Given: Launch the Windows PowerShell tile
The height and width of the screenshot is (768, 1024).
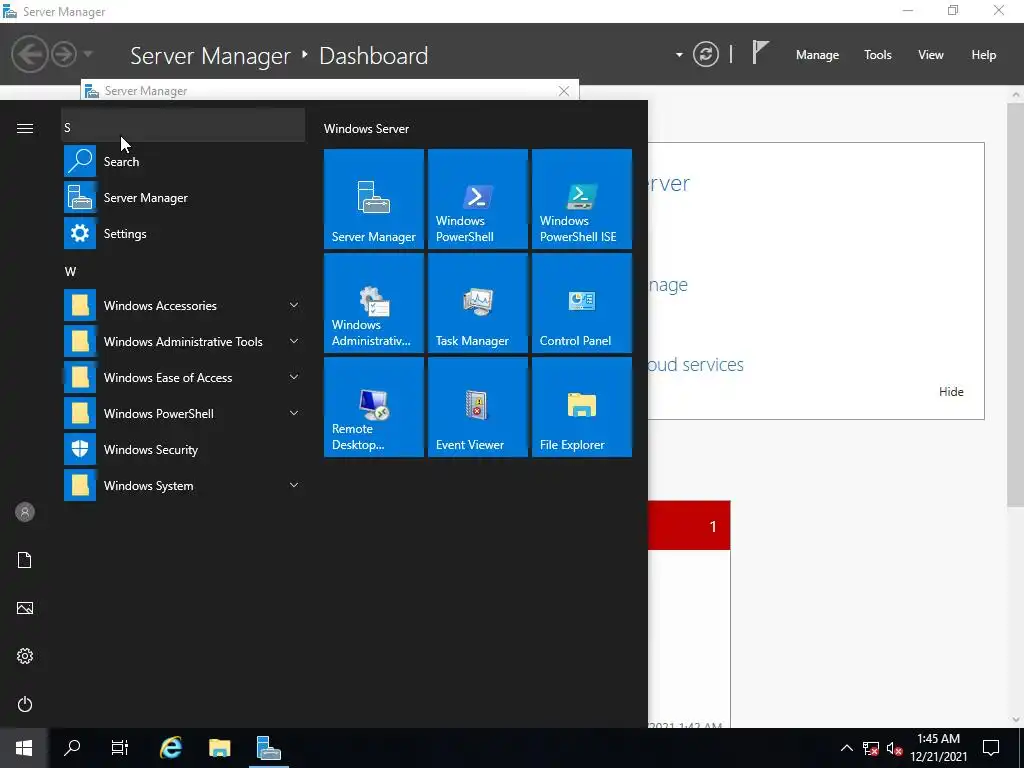Looking at the screenshot, I should [477, 199].
